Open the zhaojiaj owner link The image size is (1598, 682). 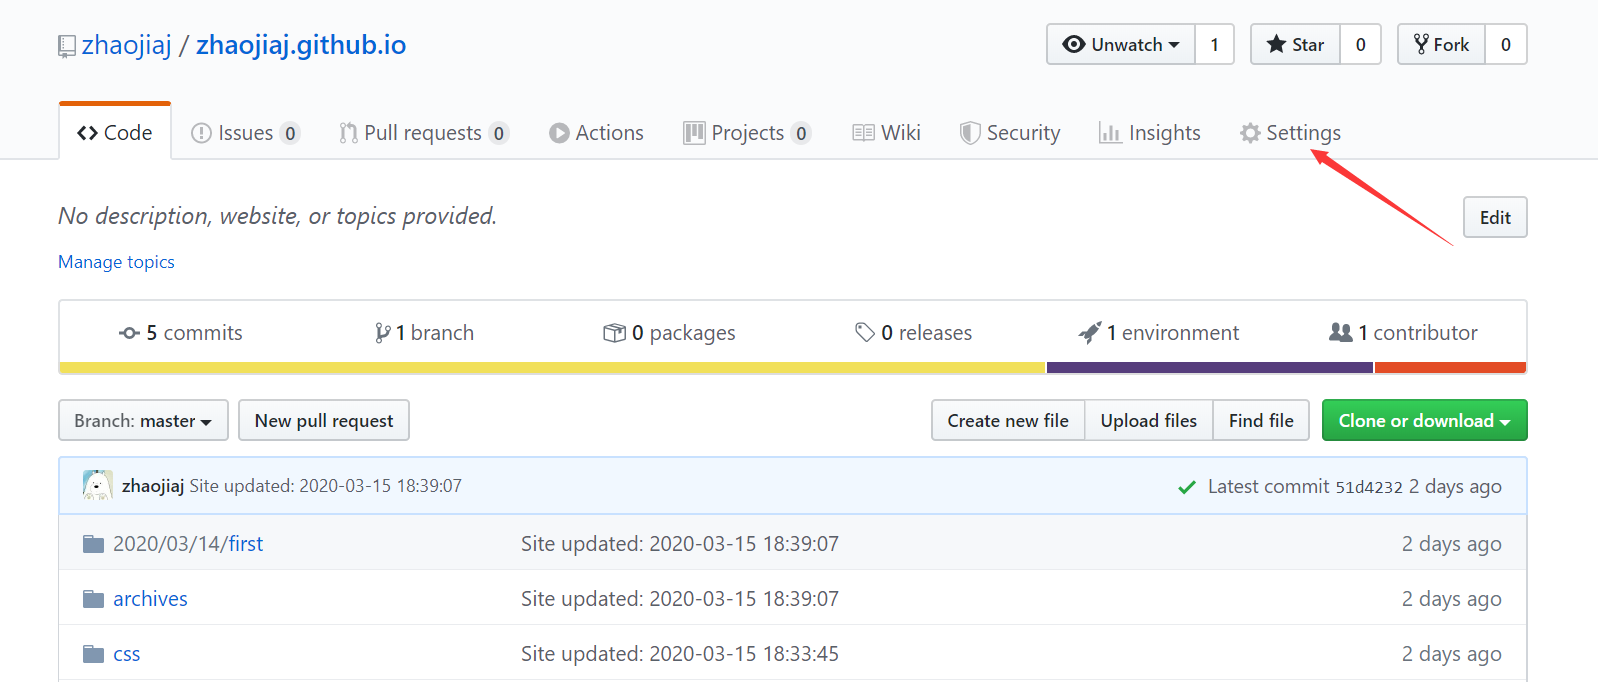click(x=127, y=45)
